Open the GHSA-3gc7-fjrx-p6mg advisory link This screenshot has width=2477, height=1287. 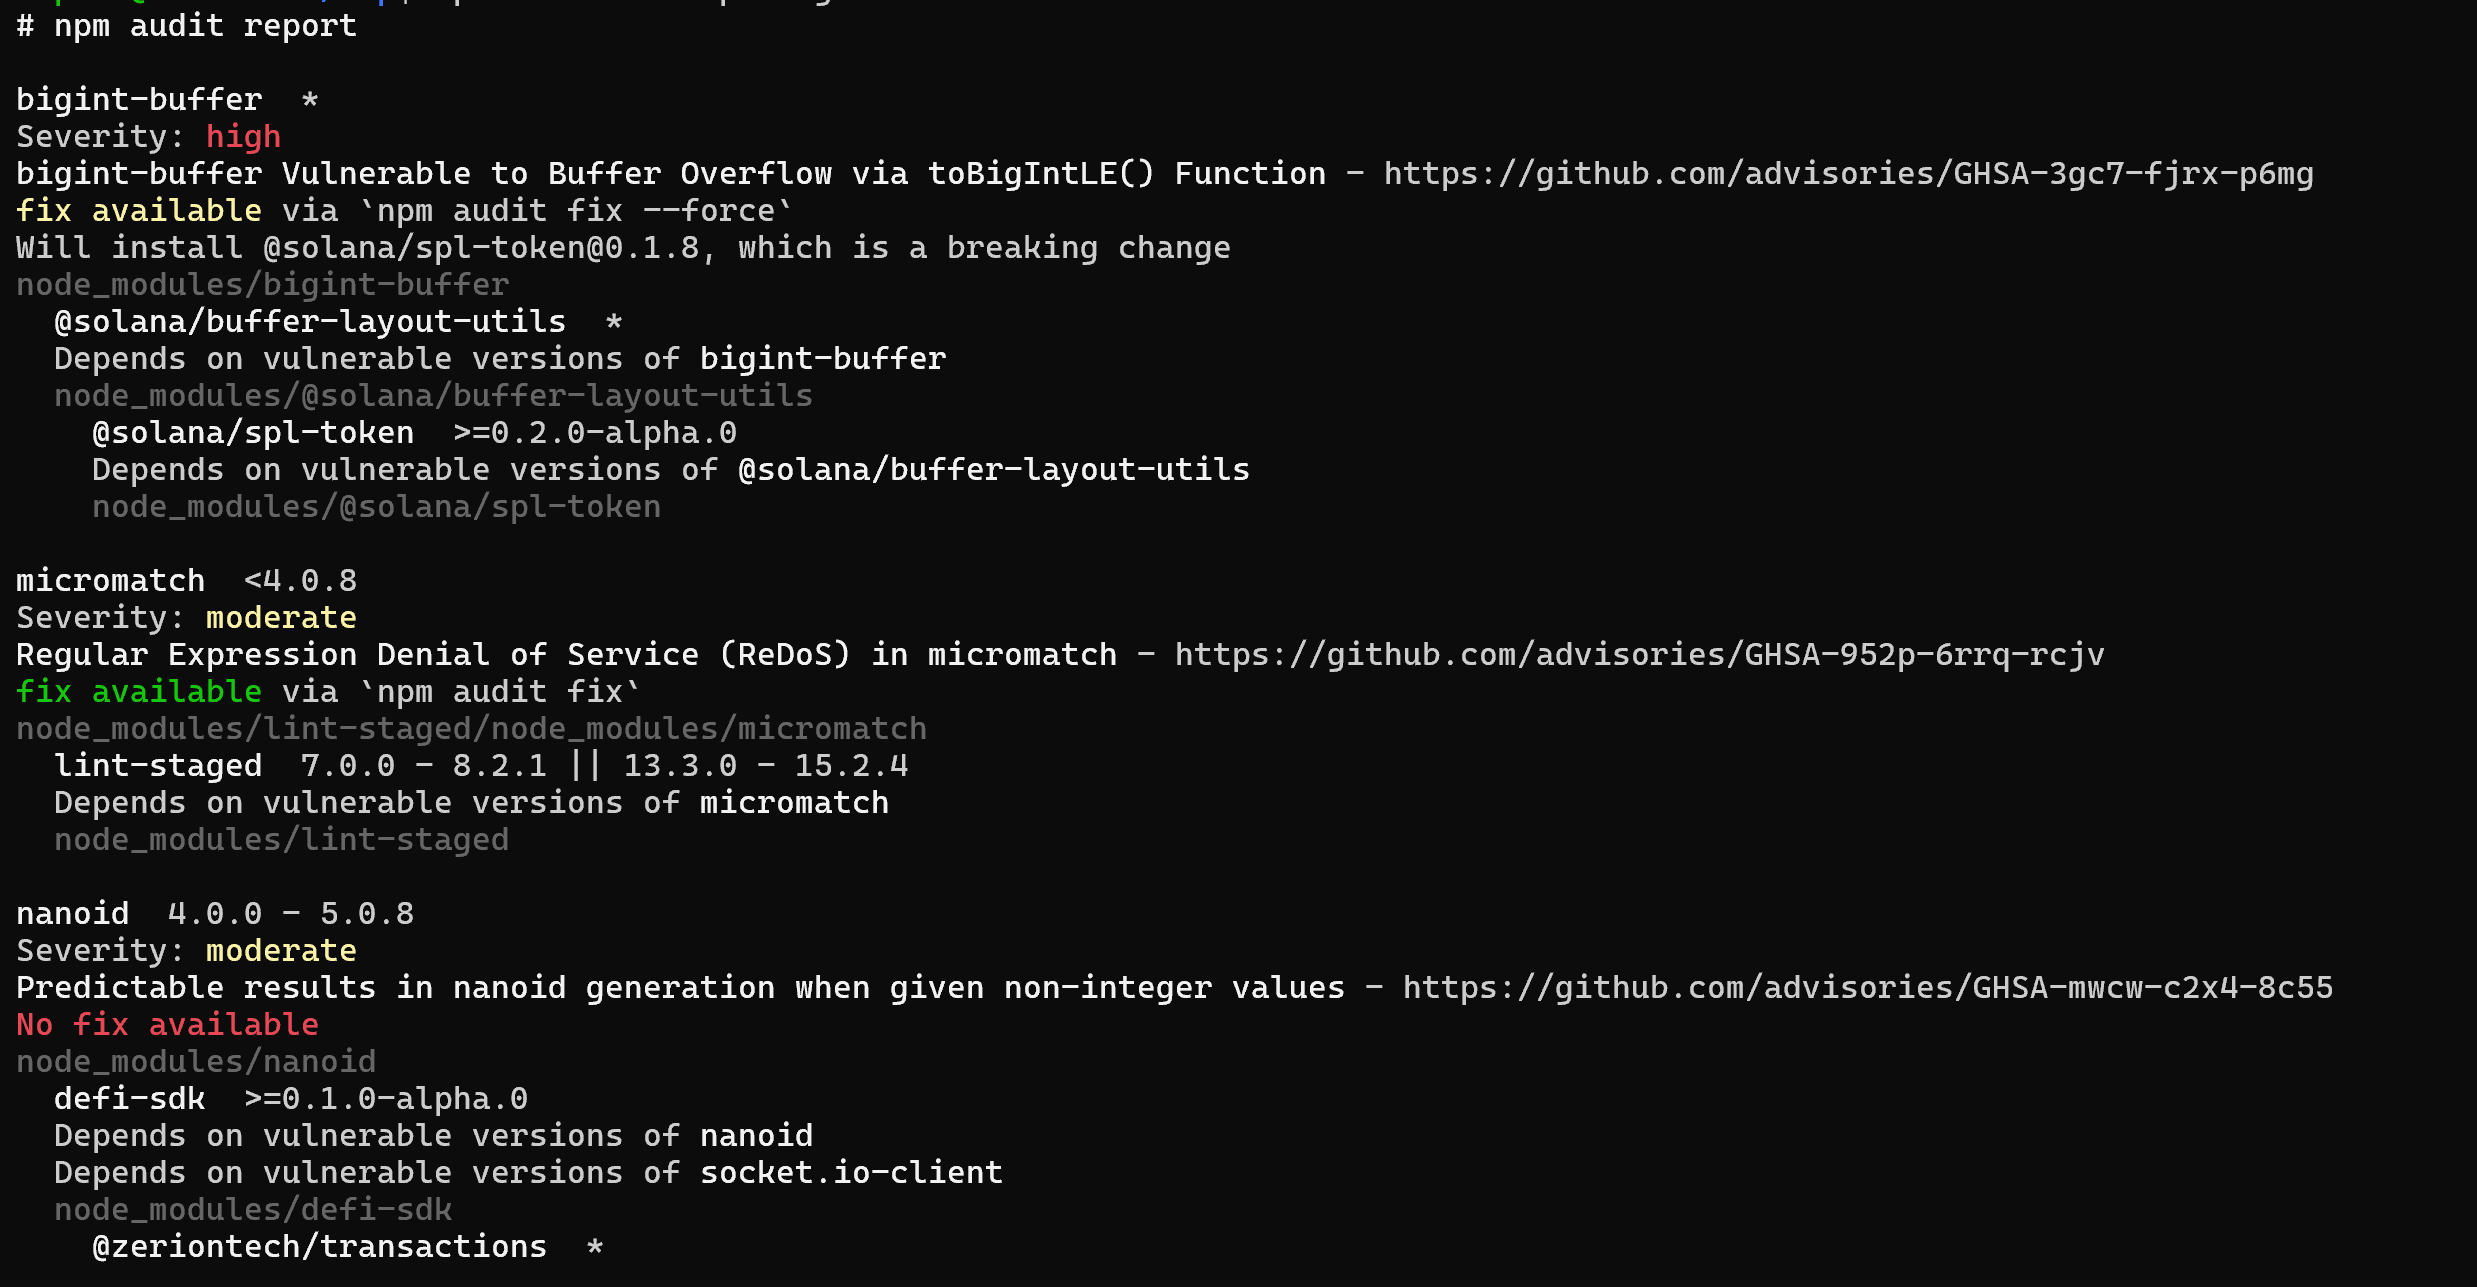[x=1848, y=174]
